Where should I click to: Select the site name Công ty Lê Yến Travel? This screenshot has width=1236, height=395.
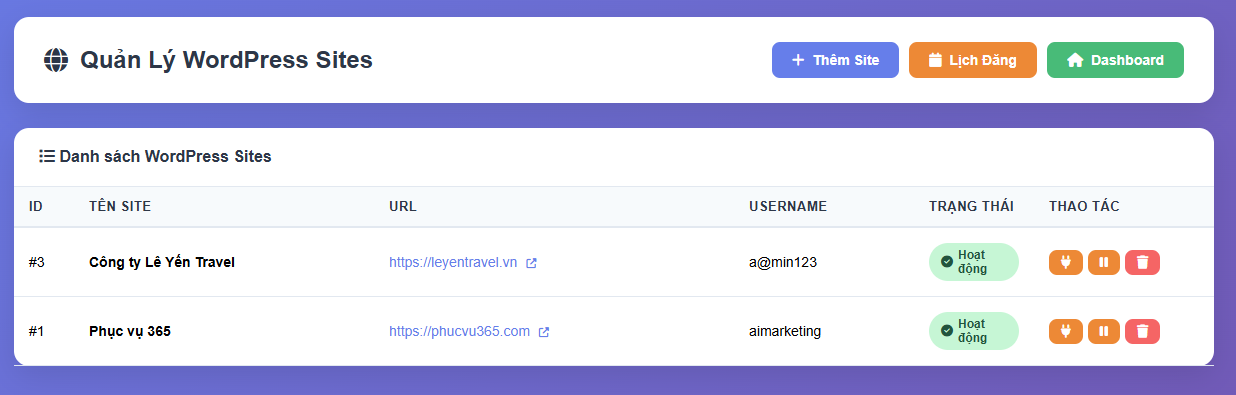tap(162, 262)
